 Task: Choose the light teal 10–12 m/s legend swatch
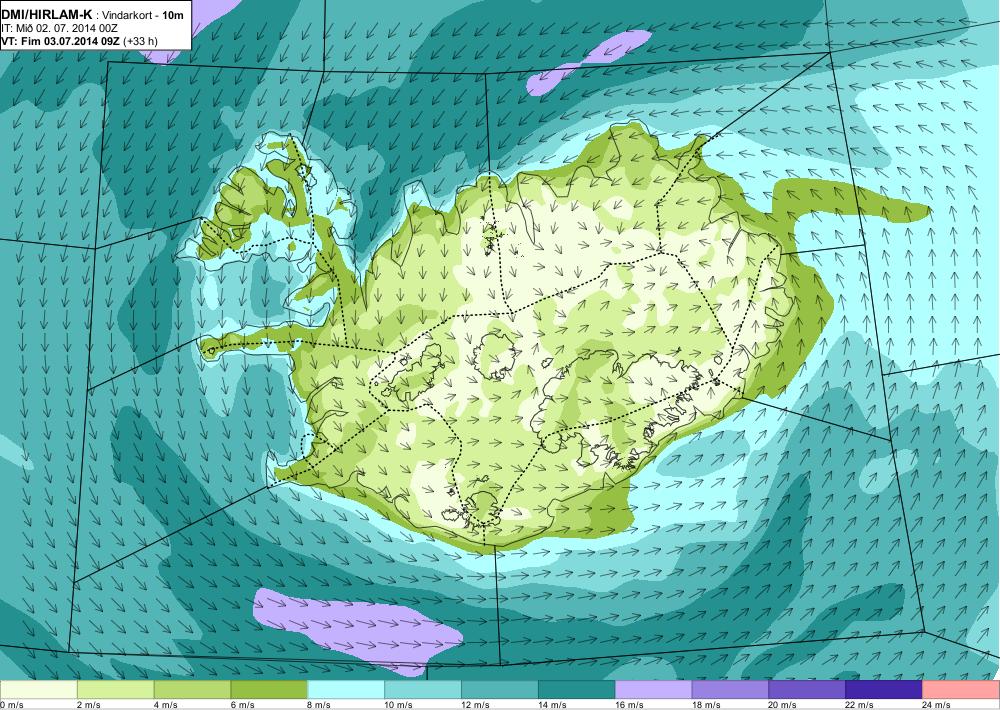pyautogui.click(x=423, y=690)
